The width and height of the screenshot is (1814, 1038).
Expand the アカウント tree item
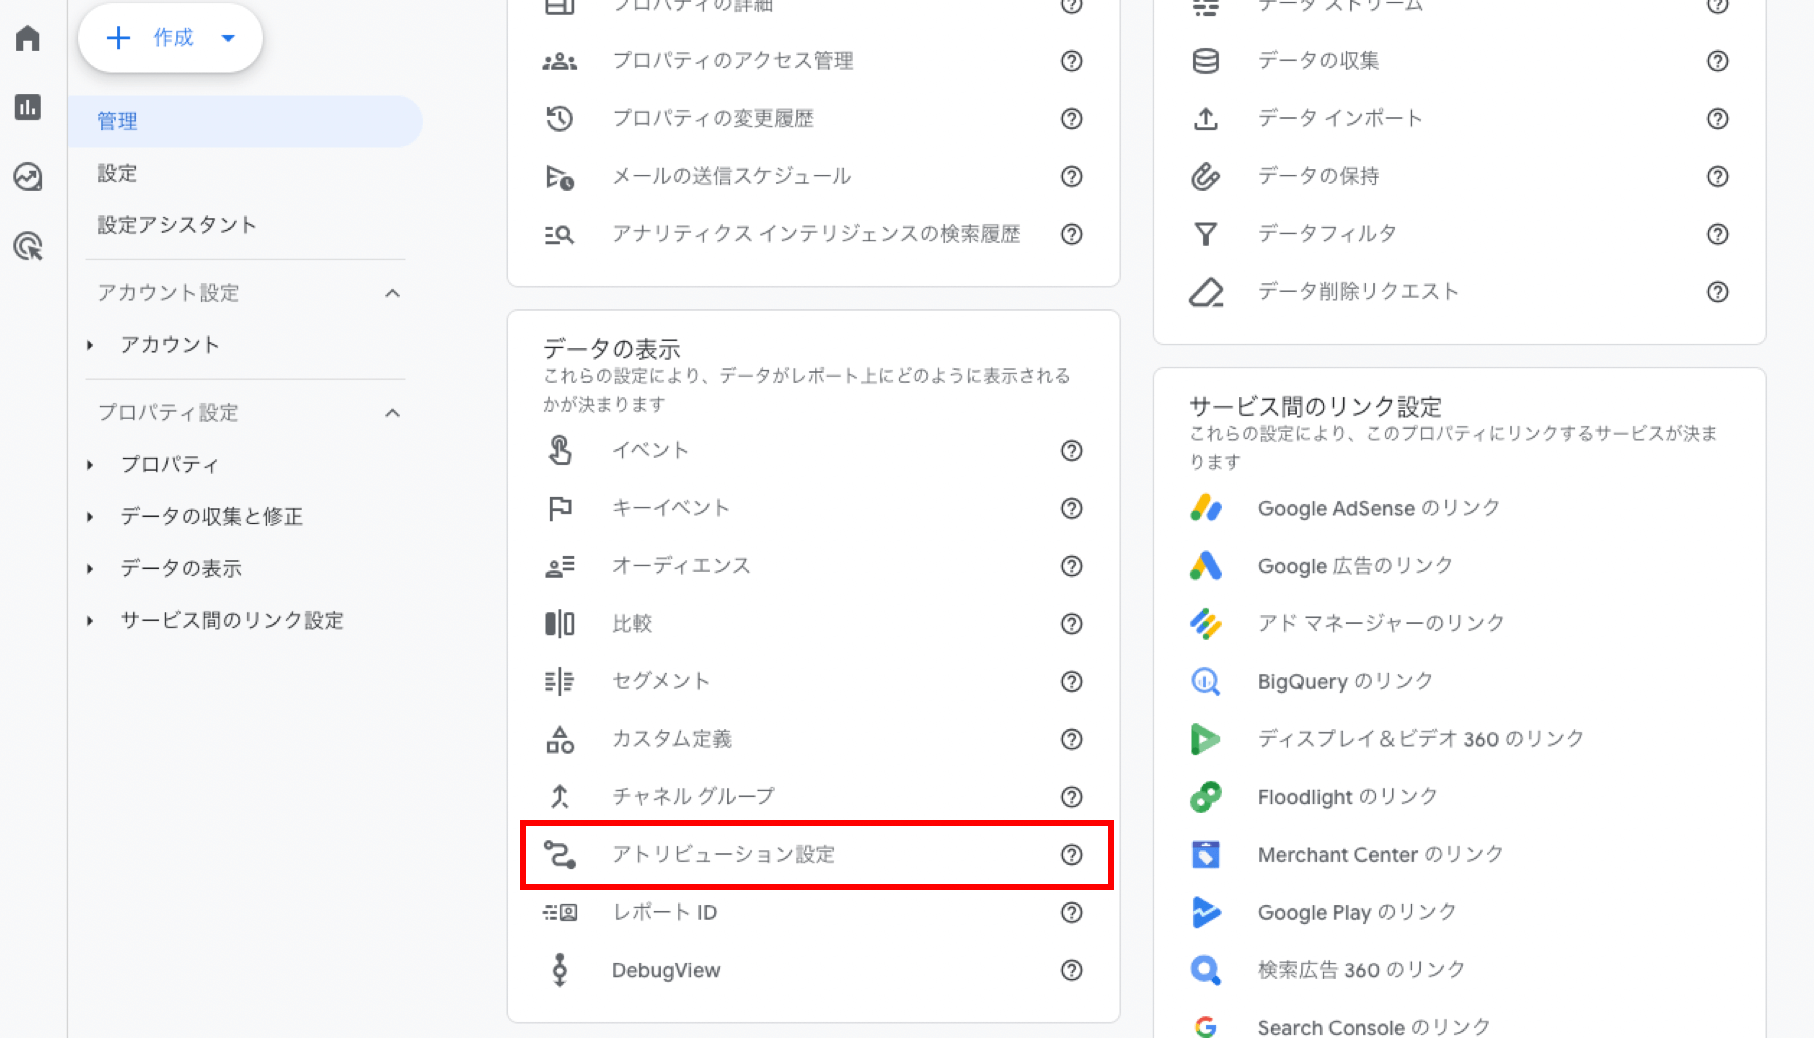90,345
